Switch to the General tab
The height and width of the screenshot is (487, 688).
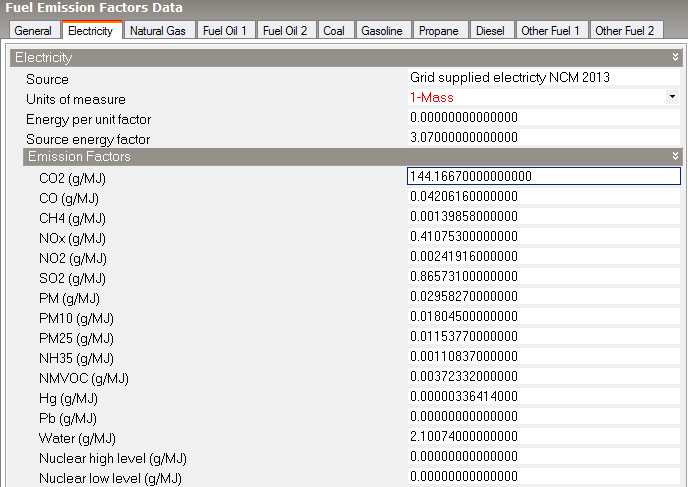click(x=33, y=31)
